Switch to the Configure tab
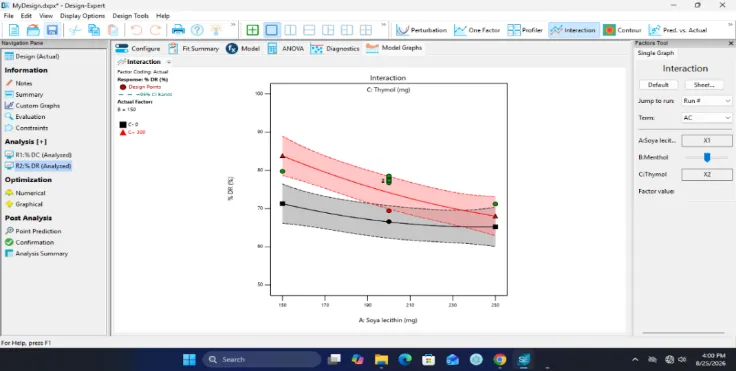The image size is (736, 371). point(138,48)
